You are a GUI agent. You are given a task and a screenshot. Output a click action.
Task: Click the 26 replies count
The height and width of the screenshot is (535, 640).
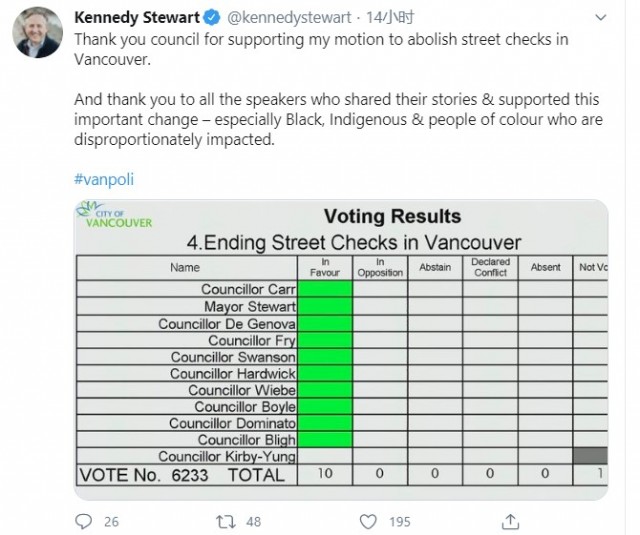tap(111, 522)
